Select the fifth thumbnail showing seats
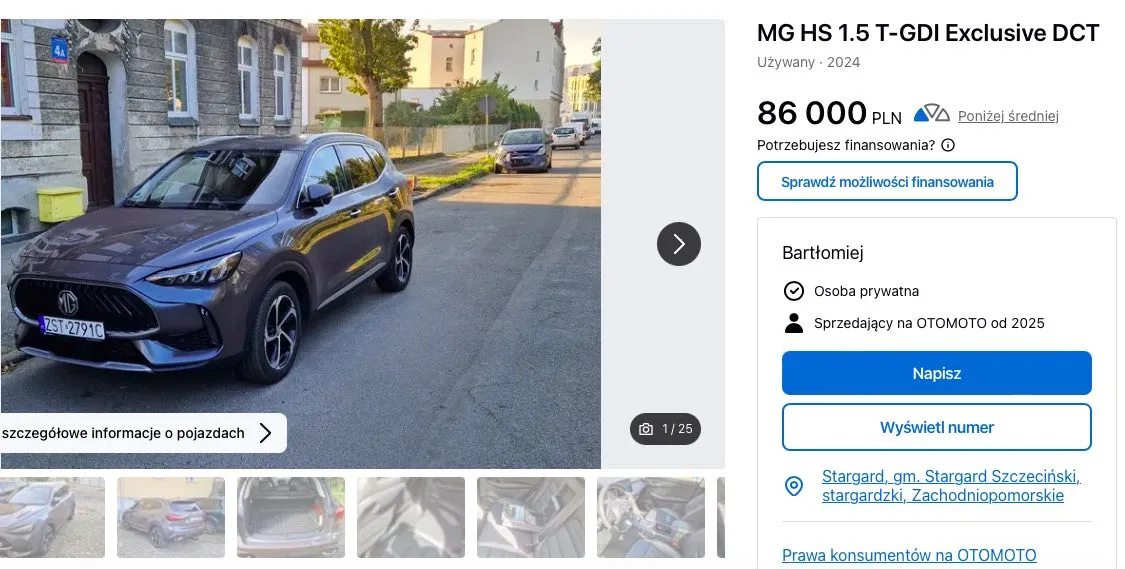 coord(531,517)
